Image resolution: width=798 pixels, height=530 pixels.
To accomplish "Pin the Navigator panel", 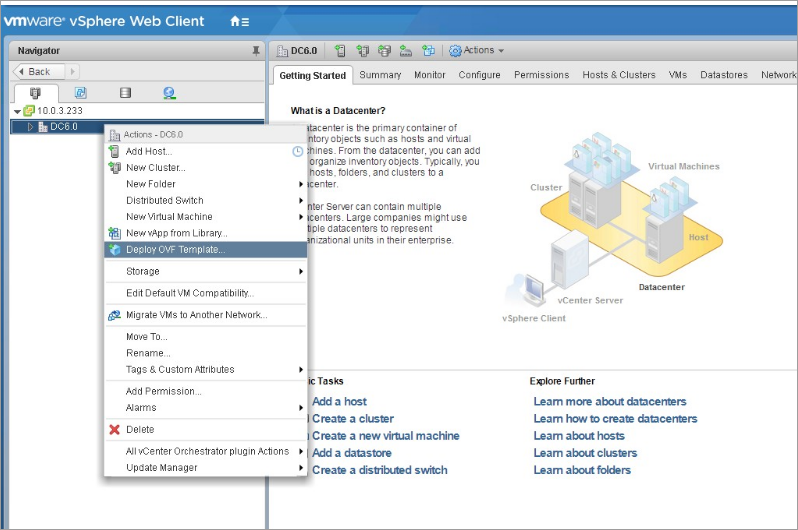I will coord(255,50).
